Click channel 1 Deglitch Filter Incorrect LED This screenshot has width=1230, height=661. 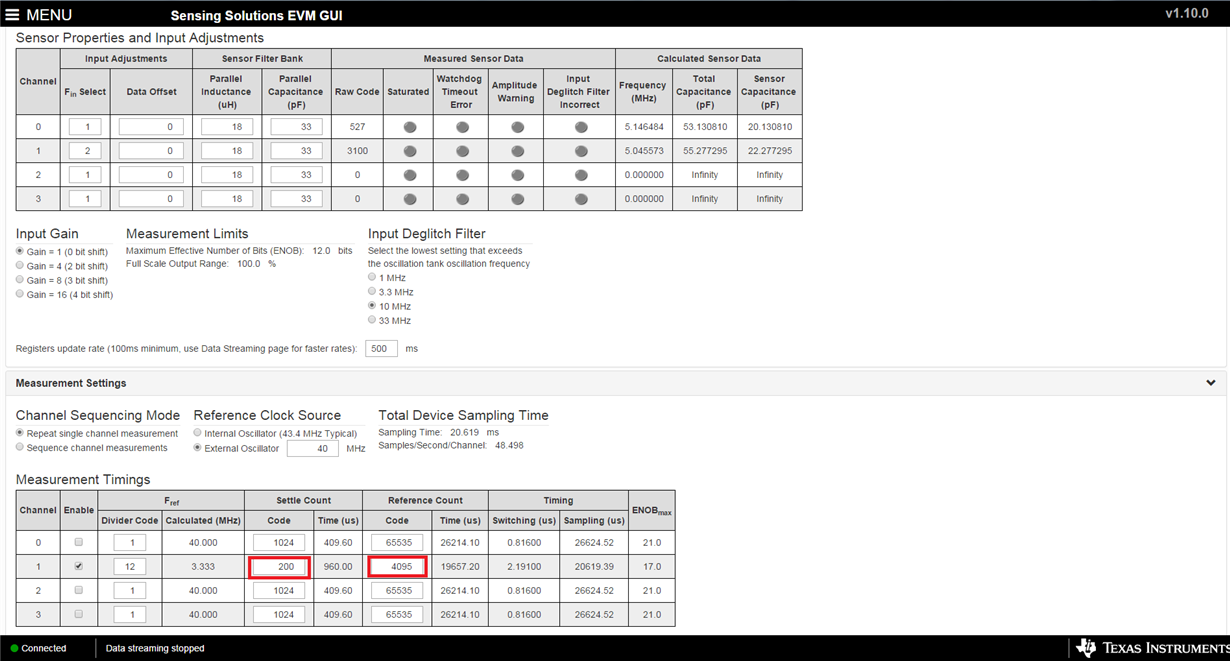[x=581, y=151]
